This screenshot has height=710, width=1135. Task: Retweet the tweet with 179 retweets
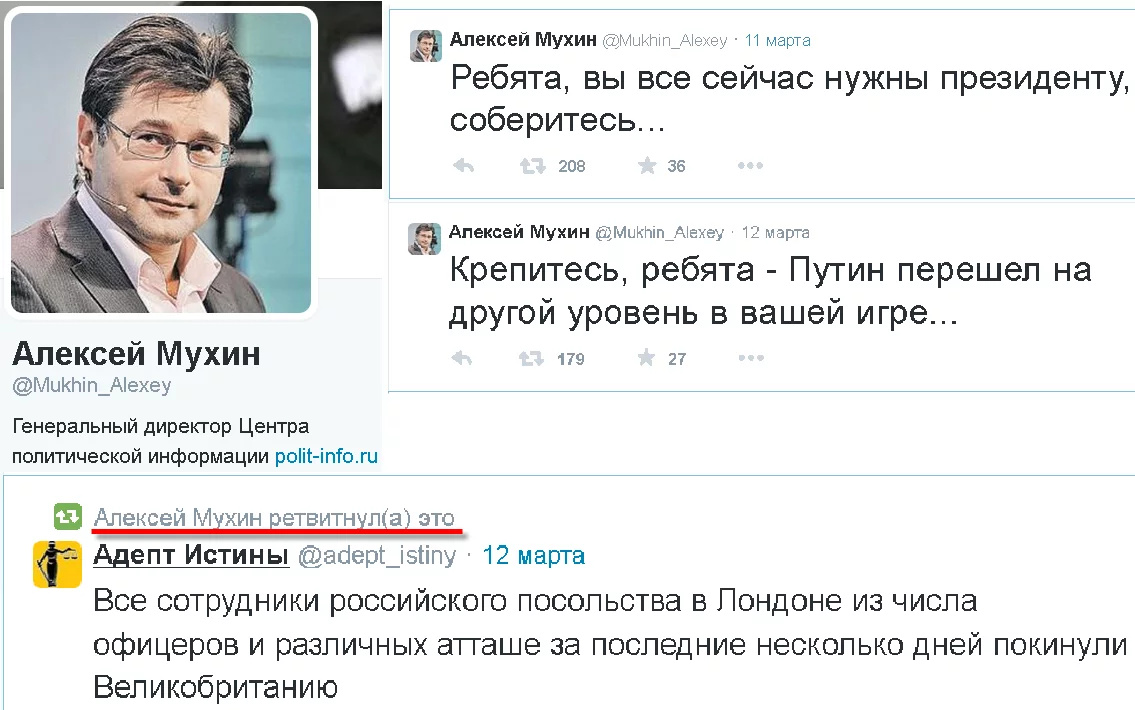coord(531,358)
